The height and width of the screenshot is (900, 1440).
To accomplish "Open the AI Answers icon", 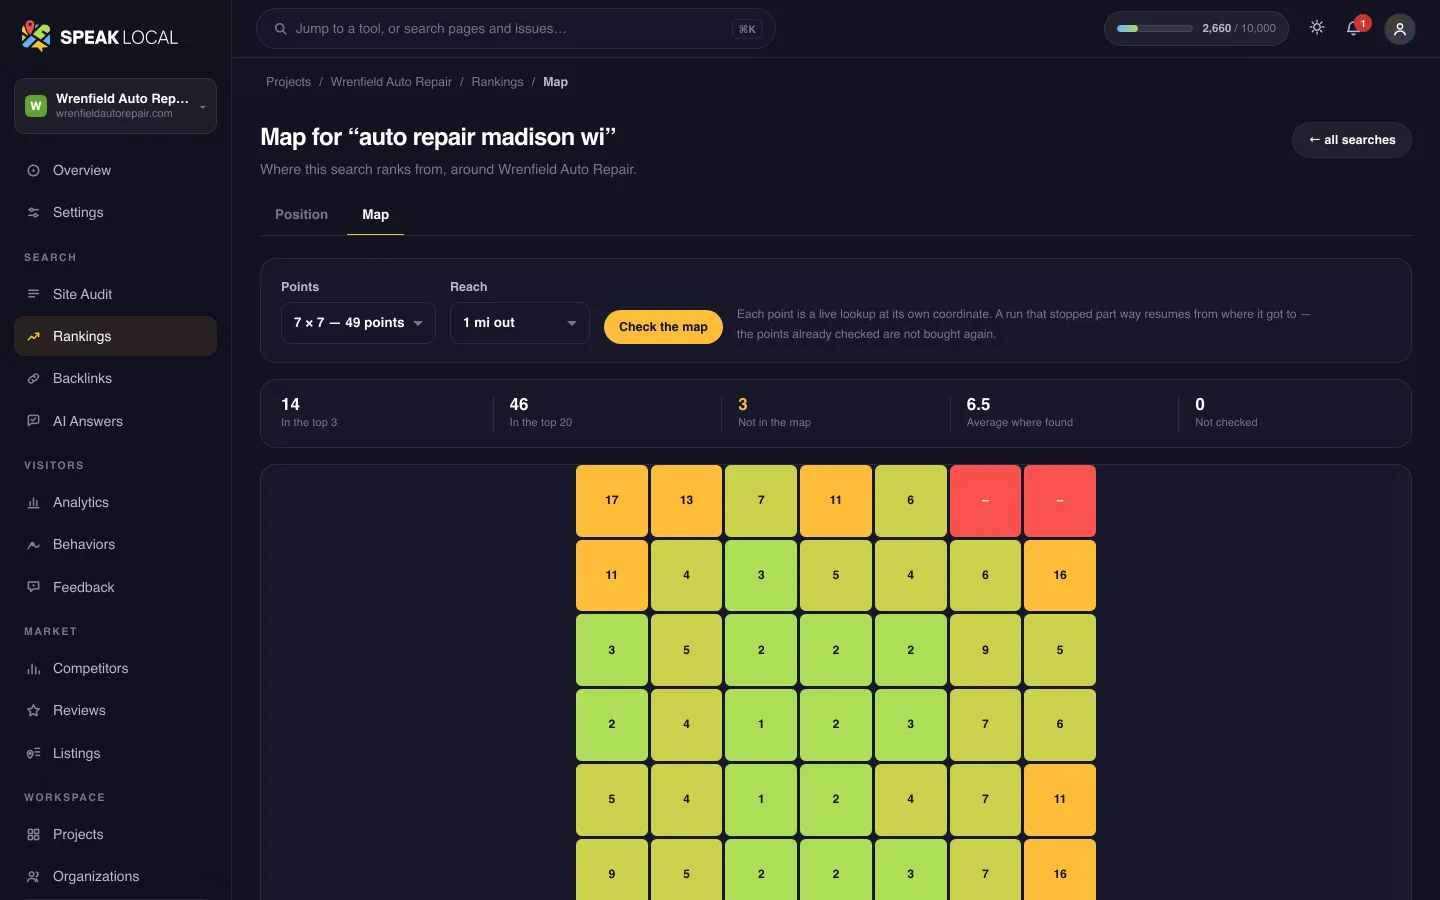I will [x=34, y=422].
